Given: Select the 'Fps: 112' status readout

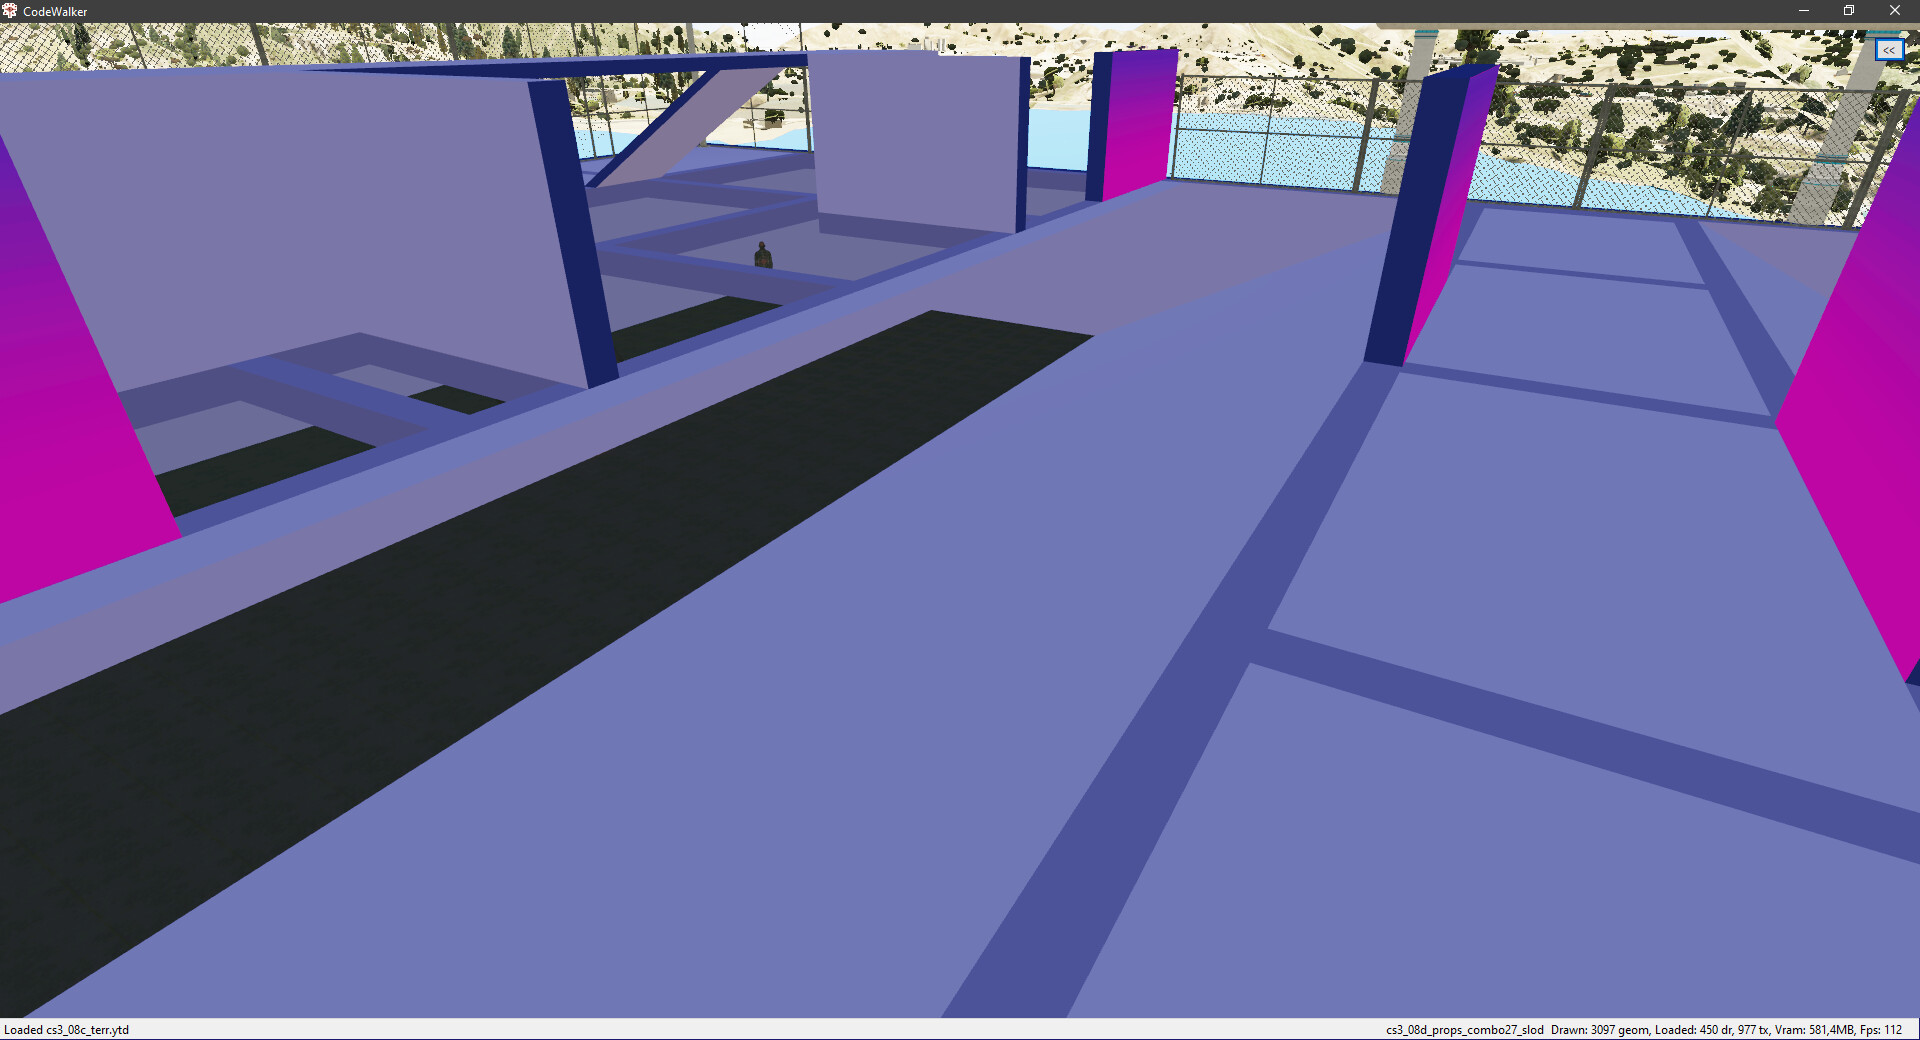Looking at the screenshot, I should tap(1881, 1030).
